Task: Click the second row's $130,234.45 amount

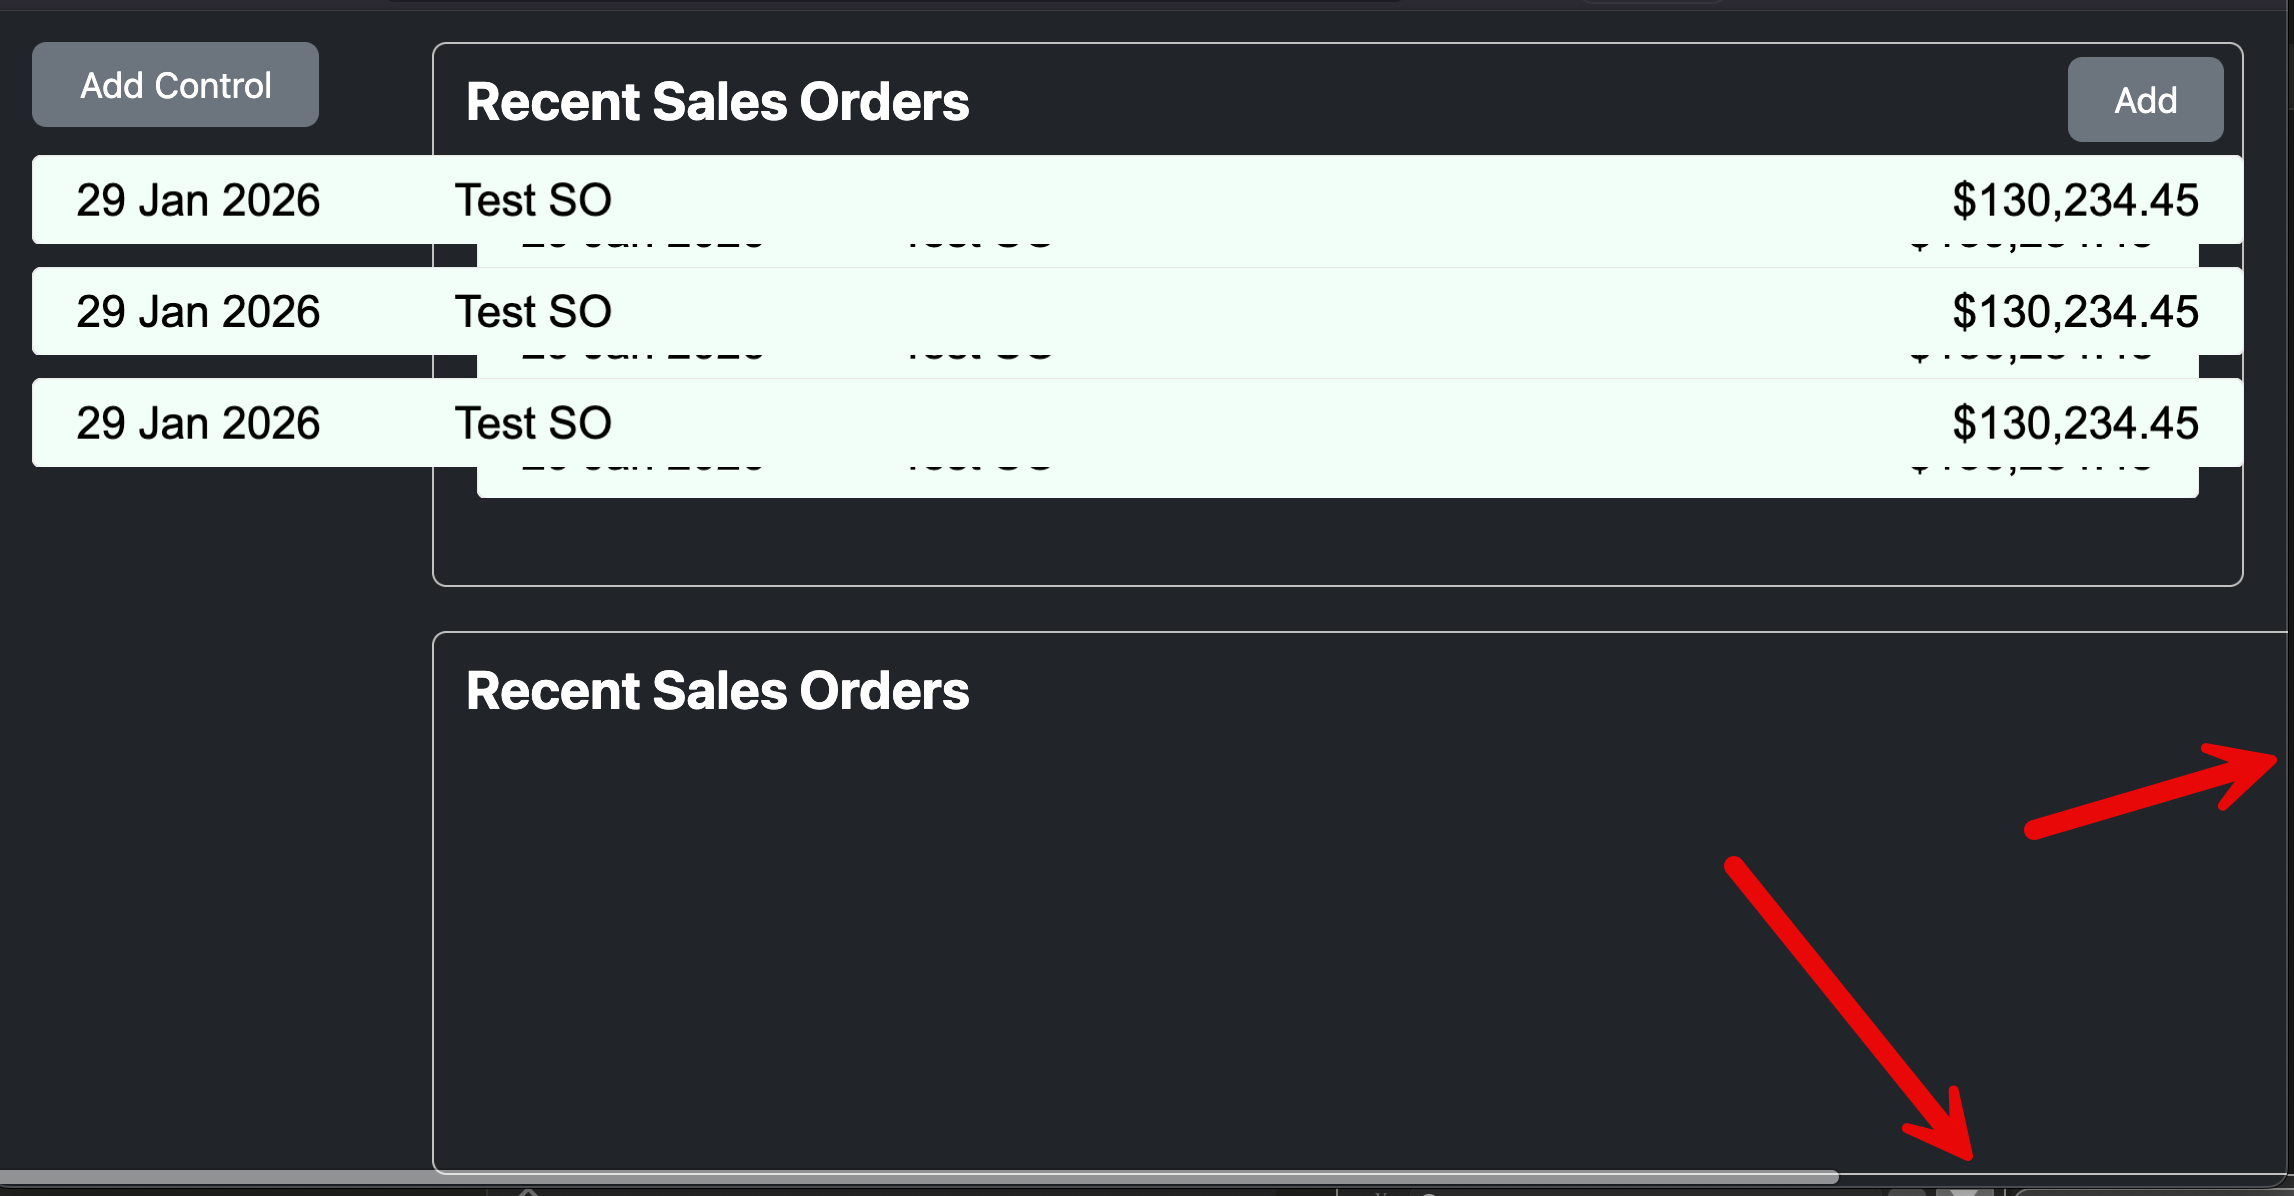Action: pos(2075,312)
